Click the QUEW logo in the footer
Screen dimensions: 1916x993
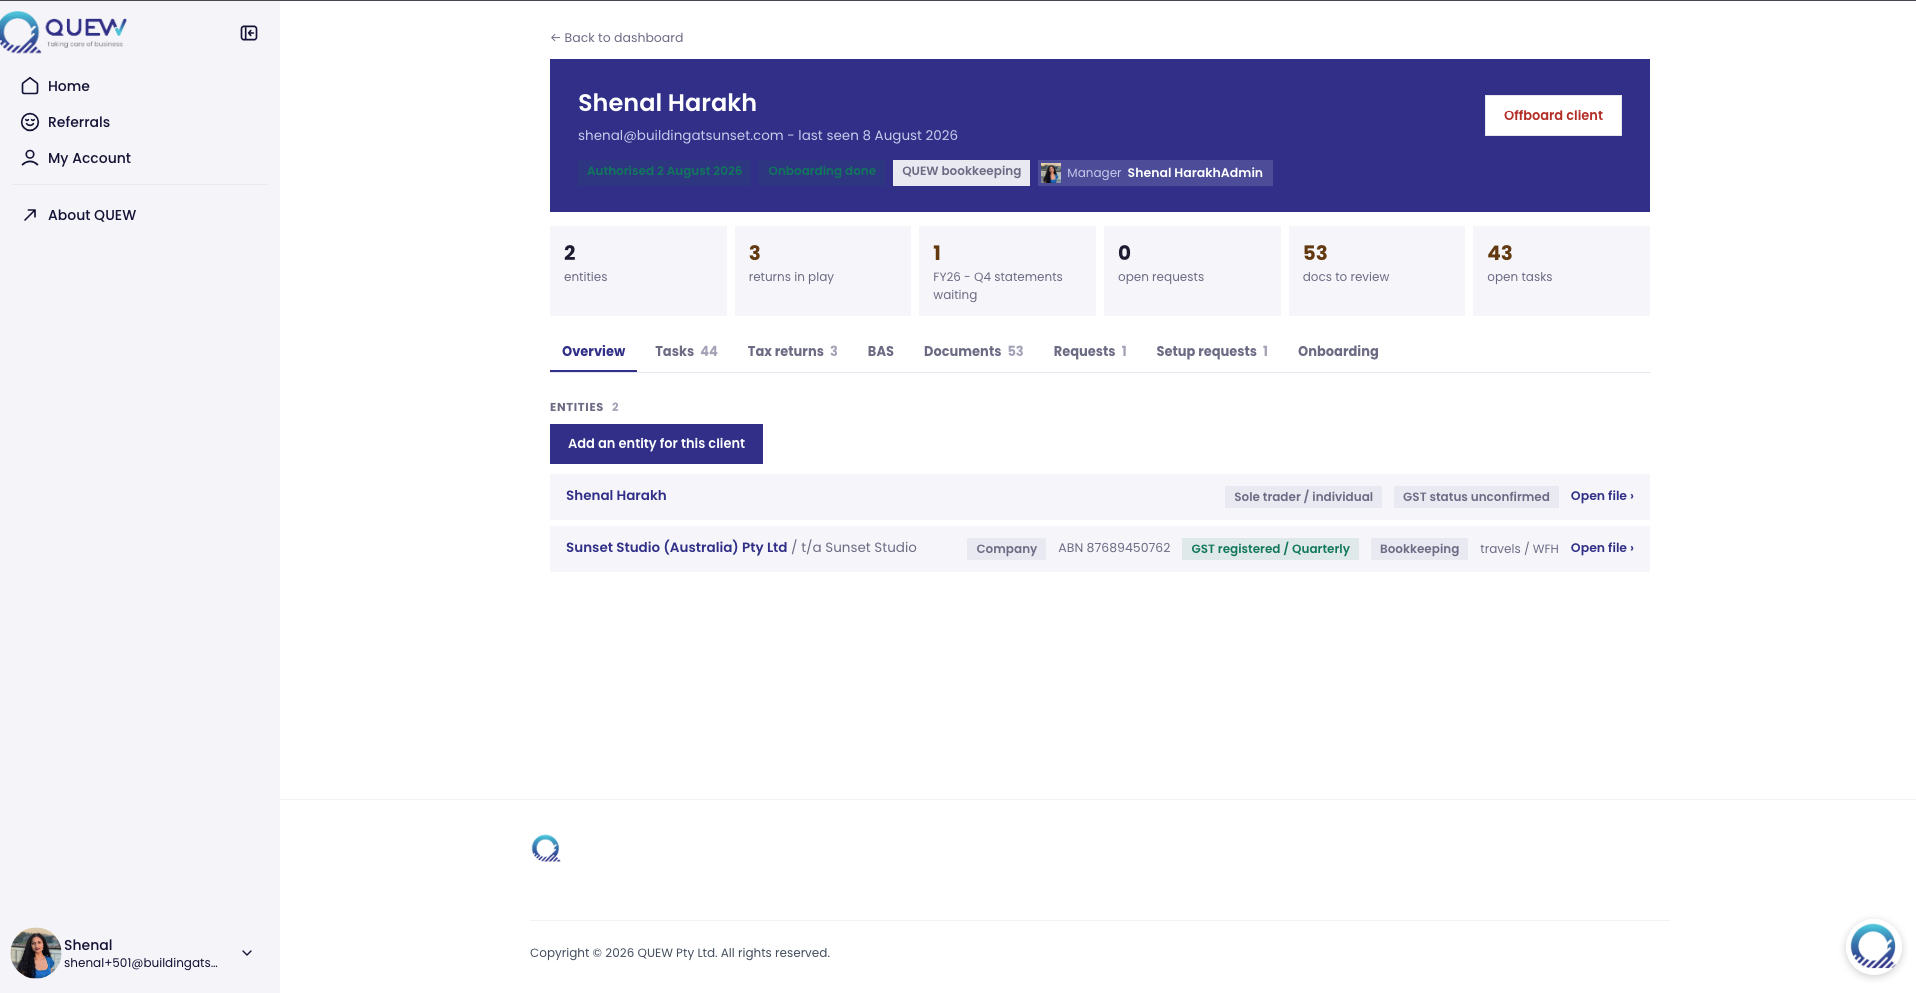pos(546,849)
